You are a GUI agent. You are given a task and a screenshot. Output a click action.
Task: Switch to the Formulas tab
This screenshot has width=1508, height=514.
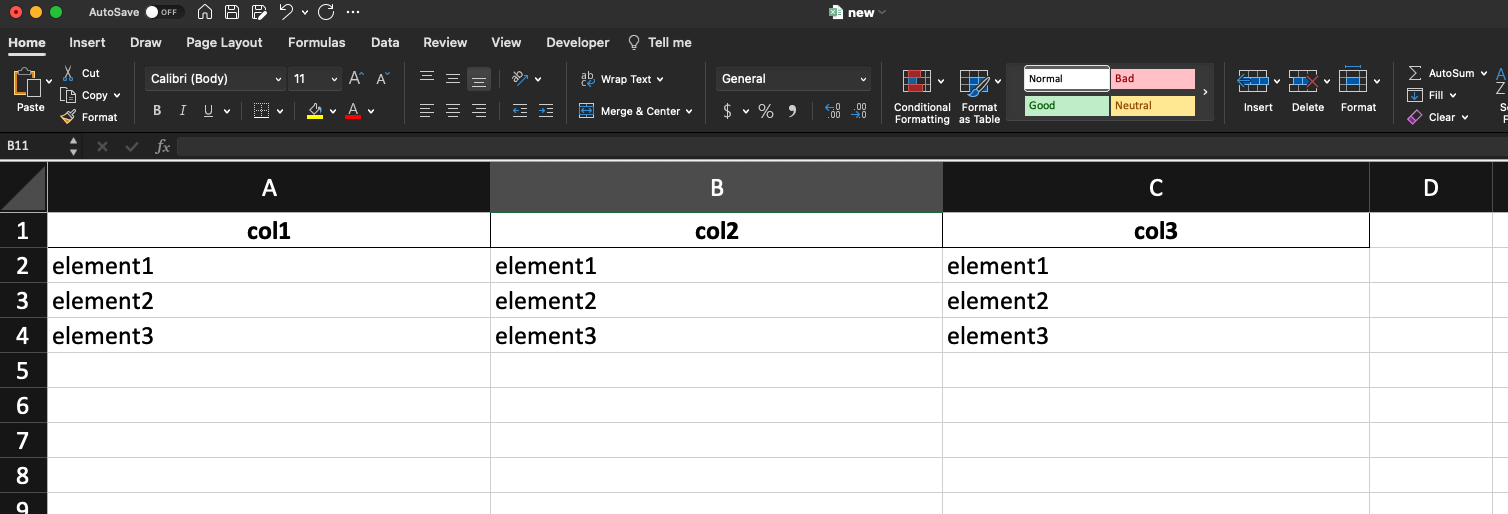[x=317, y=42]
